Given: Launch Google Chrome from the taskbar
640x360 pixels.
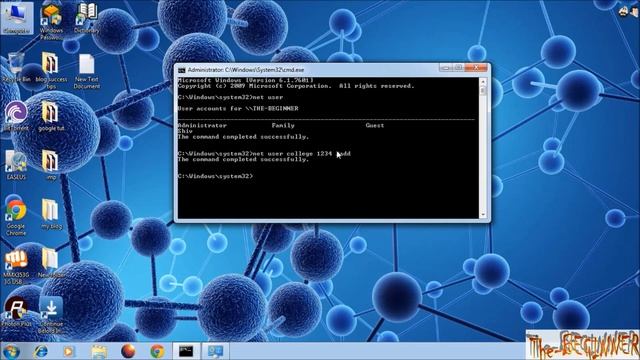Looking at the screenshot, I should (x=157, y=351).
